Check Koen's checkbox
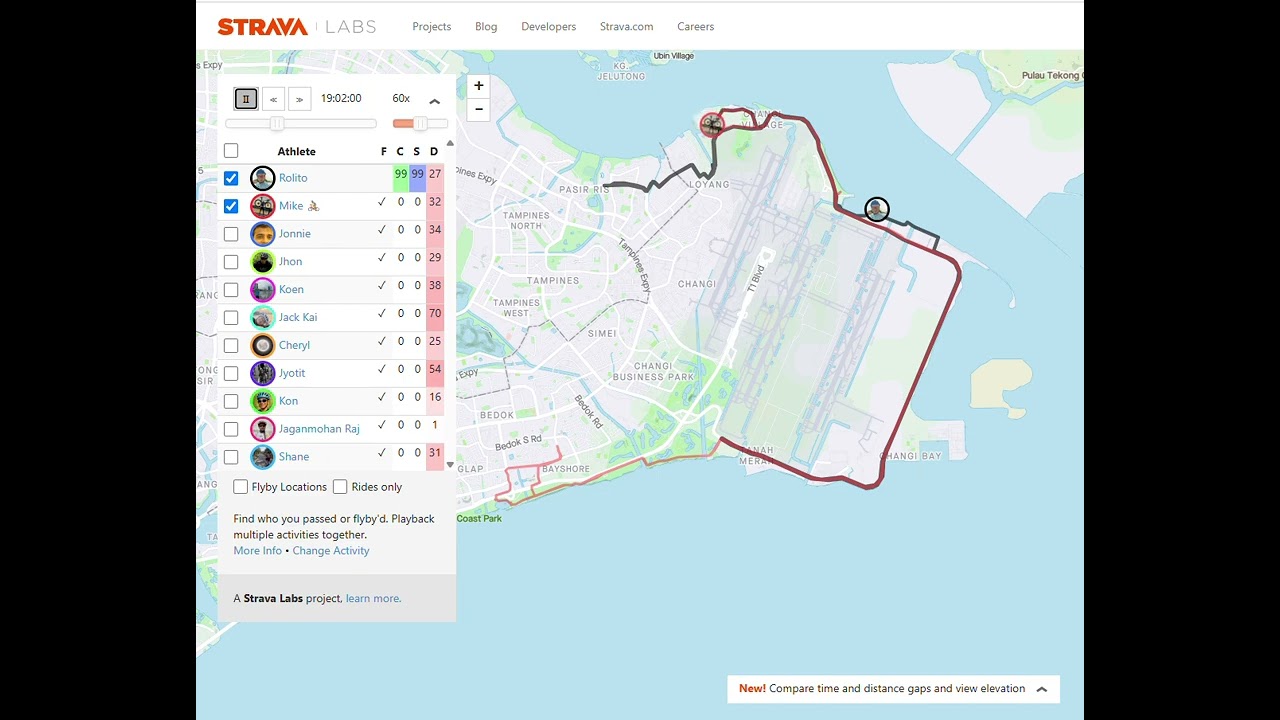Screen dimensions: 1280x720 231,290
